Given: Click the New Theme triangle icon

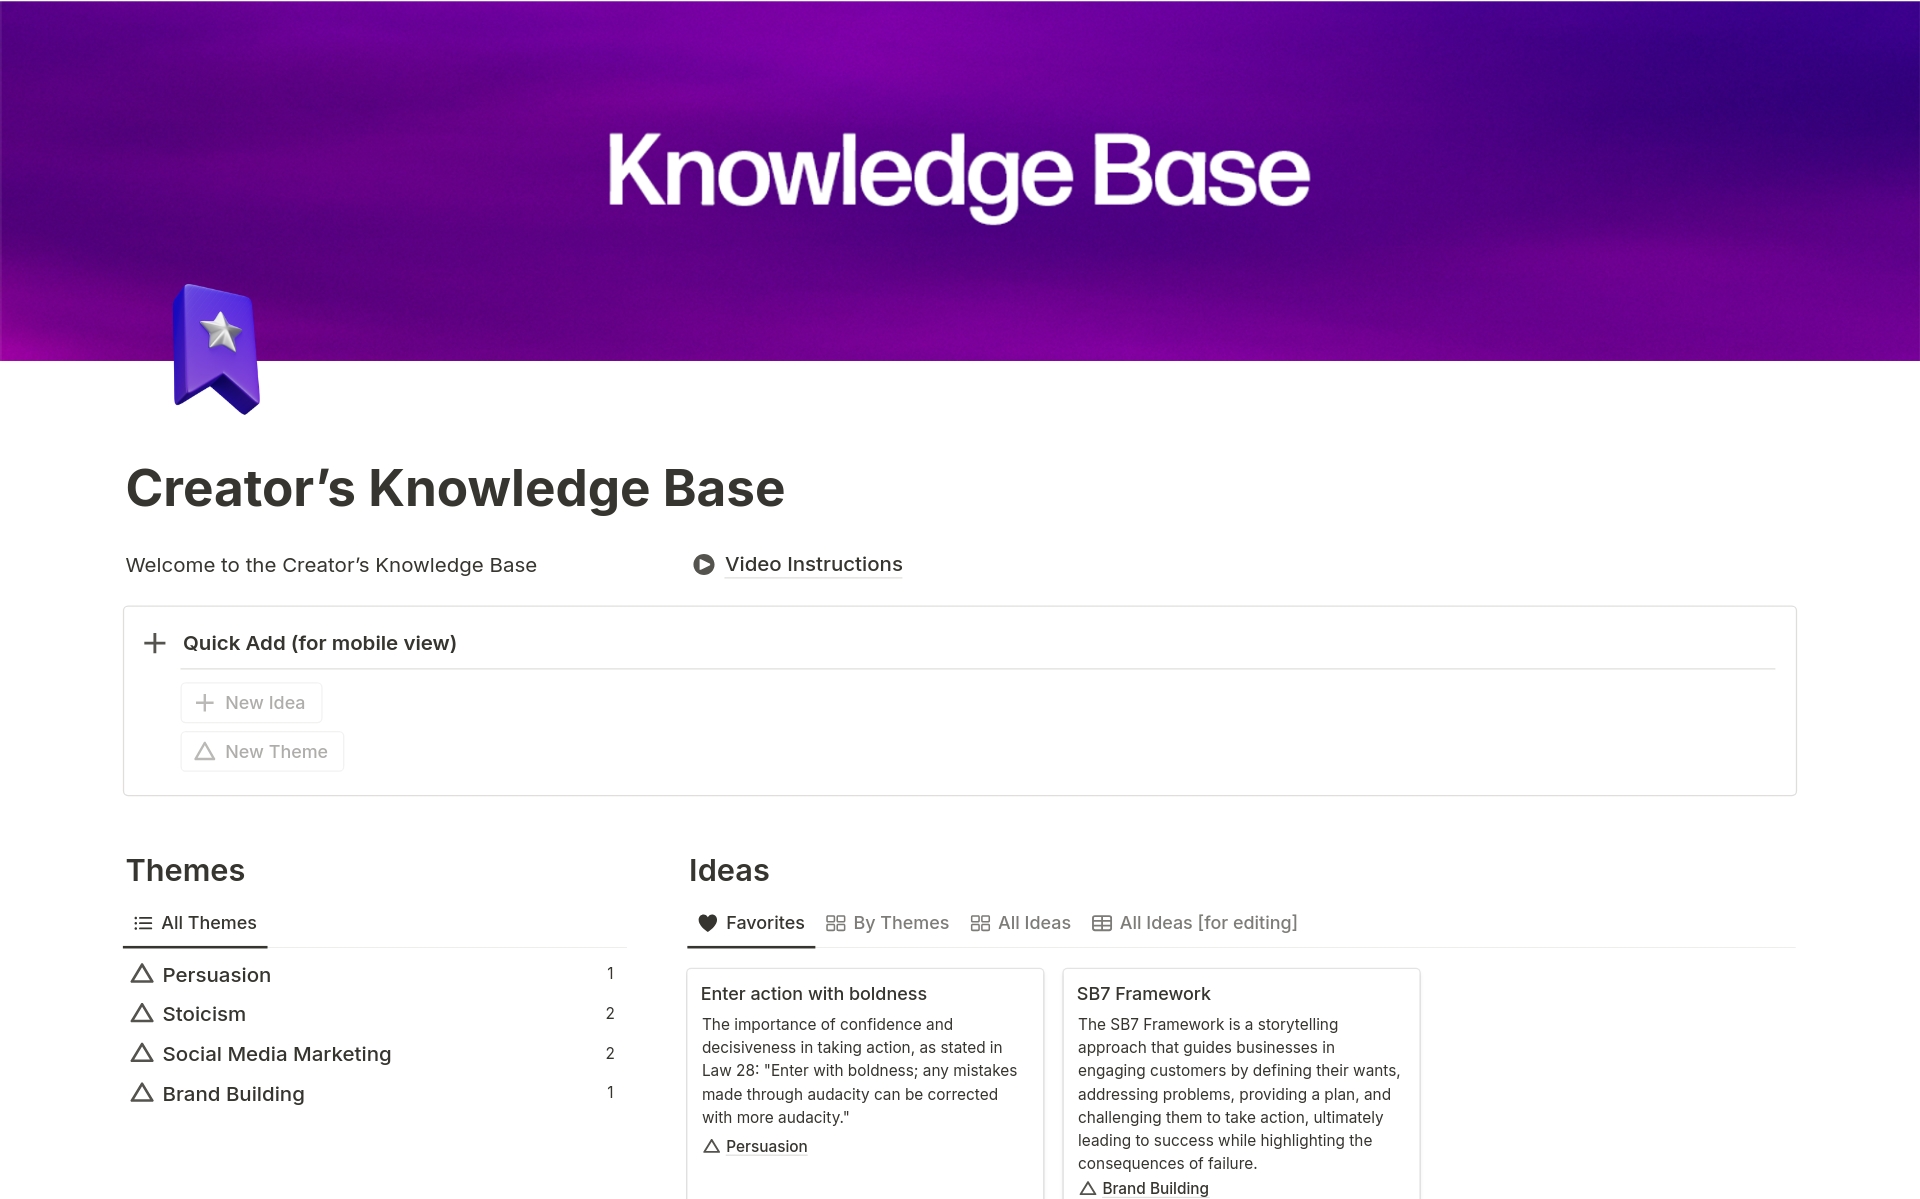Looking at the screenshot, I should [x=204, y=751].
